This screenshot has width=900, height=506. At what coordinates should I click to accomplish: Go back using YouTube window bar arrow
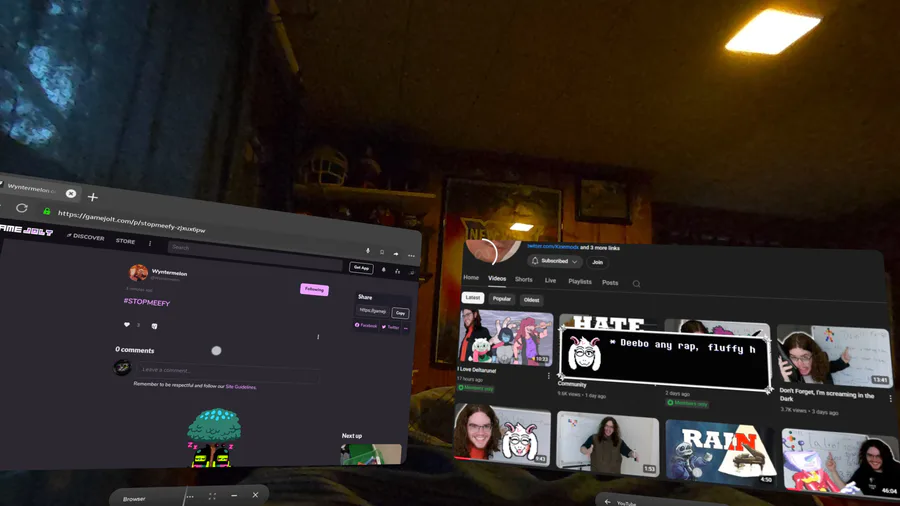click(607, 501)
